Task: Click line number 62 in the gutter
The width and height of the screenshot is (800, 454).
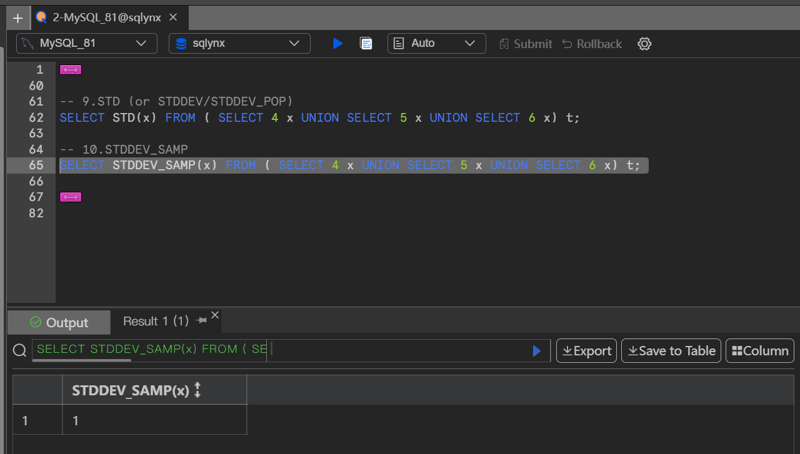Action: pos(36,117)
